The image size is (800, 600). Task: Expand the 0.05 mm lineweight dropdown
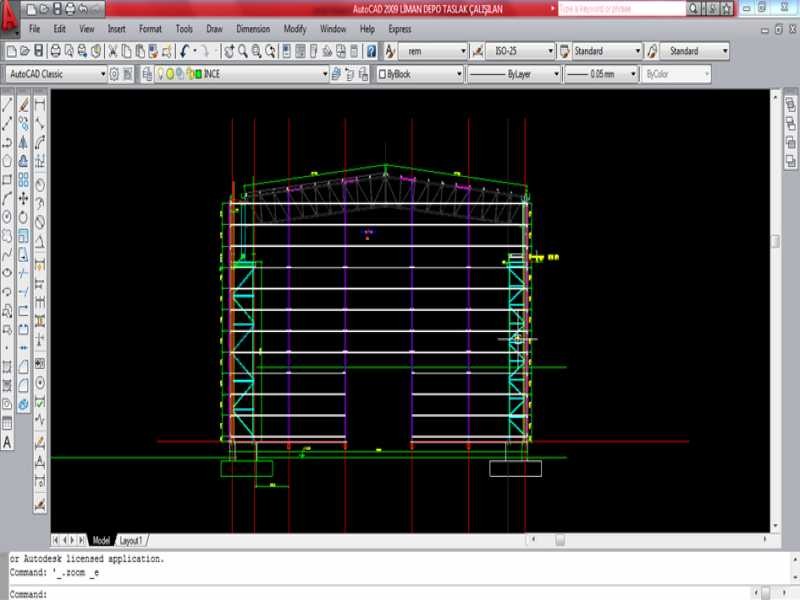[633, 74]
